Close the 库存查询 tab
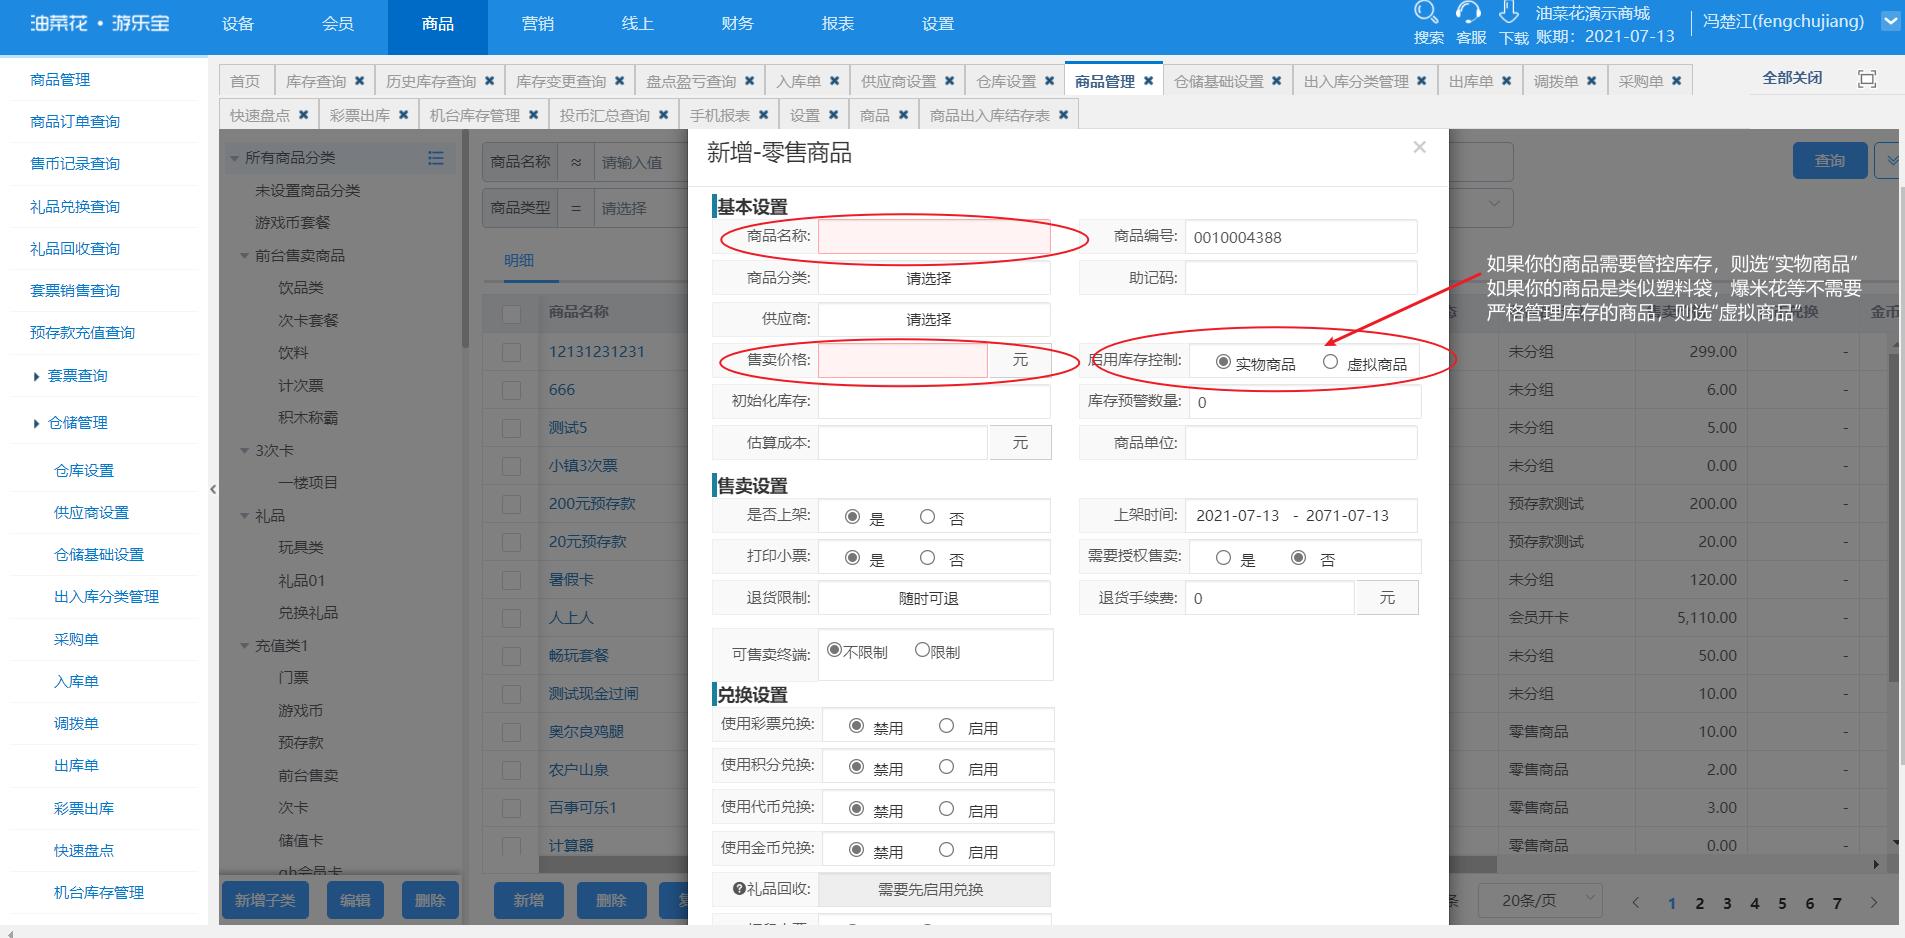 (359, 81)
